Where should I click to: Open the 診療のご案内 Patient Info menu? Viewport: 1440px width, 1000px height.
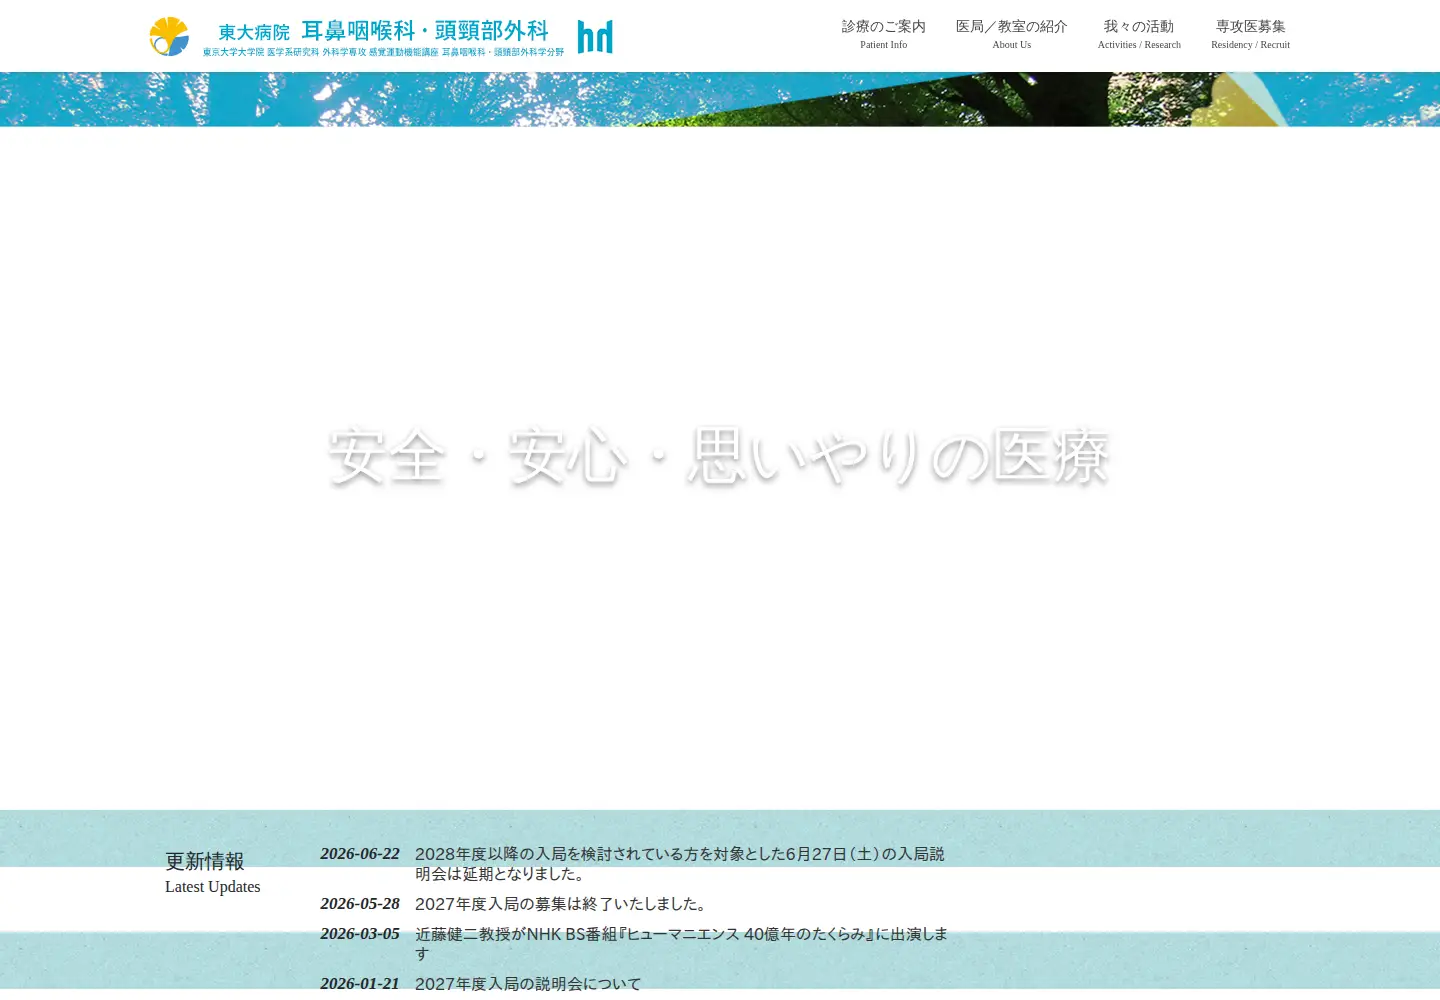pos(884,34)
